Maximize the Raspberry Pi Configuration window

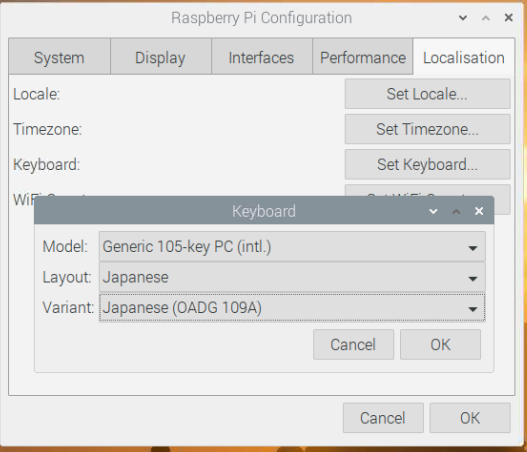tap(486, 17)
